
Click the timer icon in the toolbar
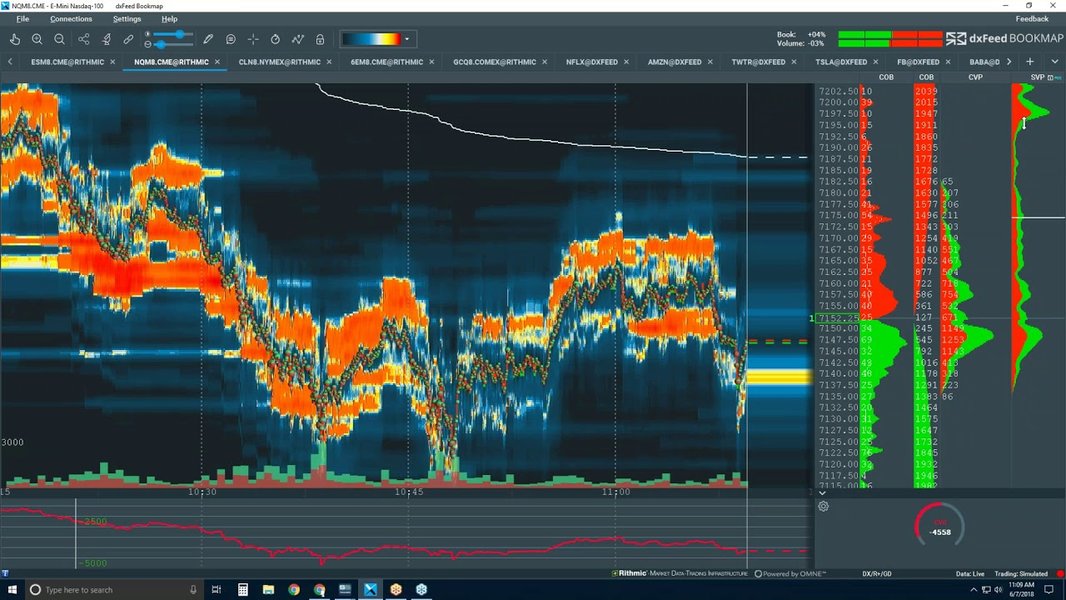pyautogui.click(x=273, y=38)
